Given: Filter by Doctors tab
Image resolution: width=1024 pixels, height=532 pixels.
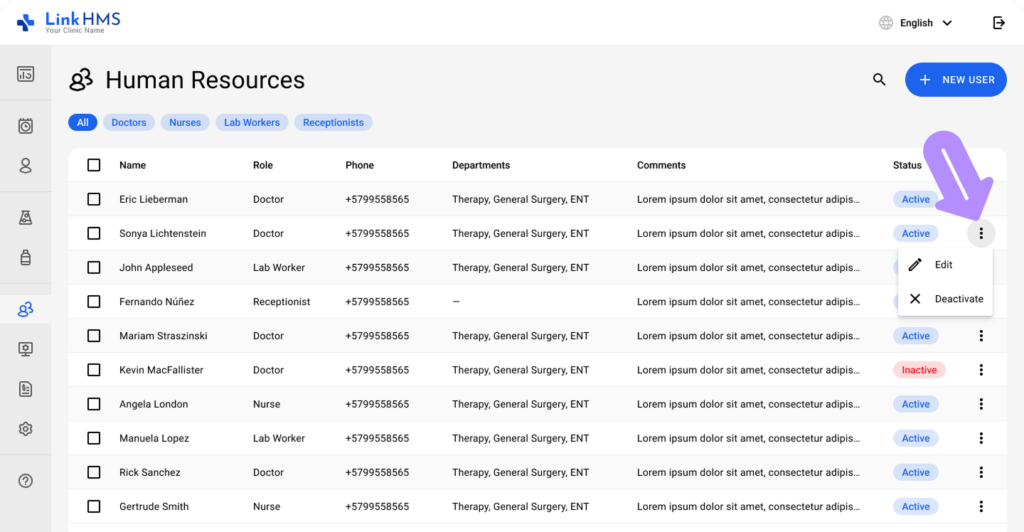Looking at the screenshot, I should pyautogui.click(x=129, y=122).
